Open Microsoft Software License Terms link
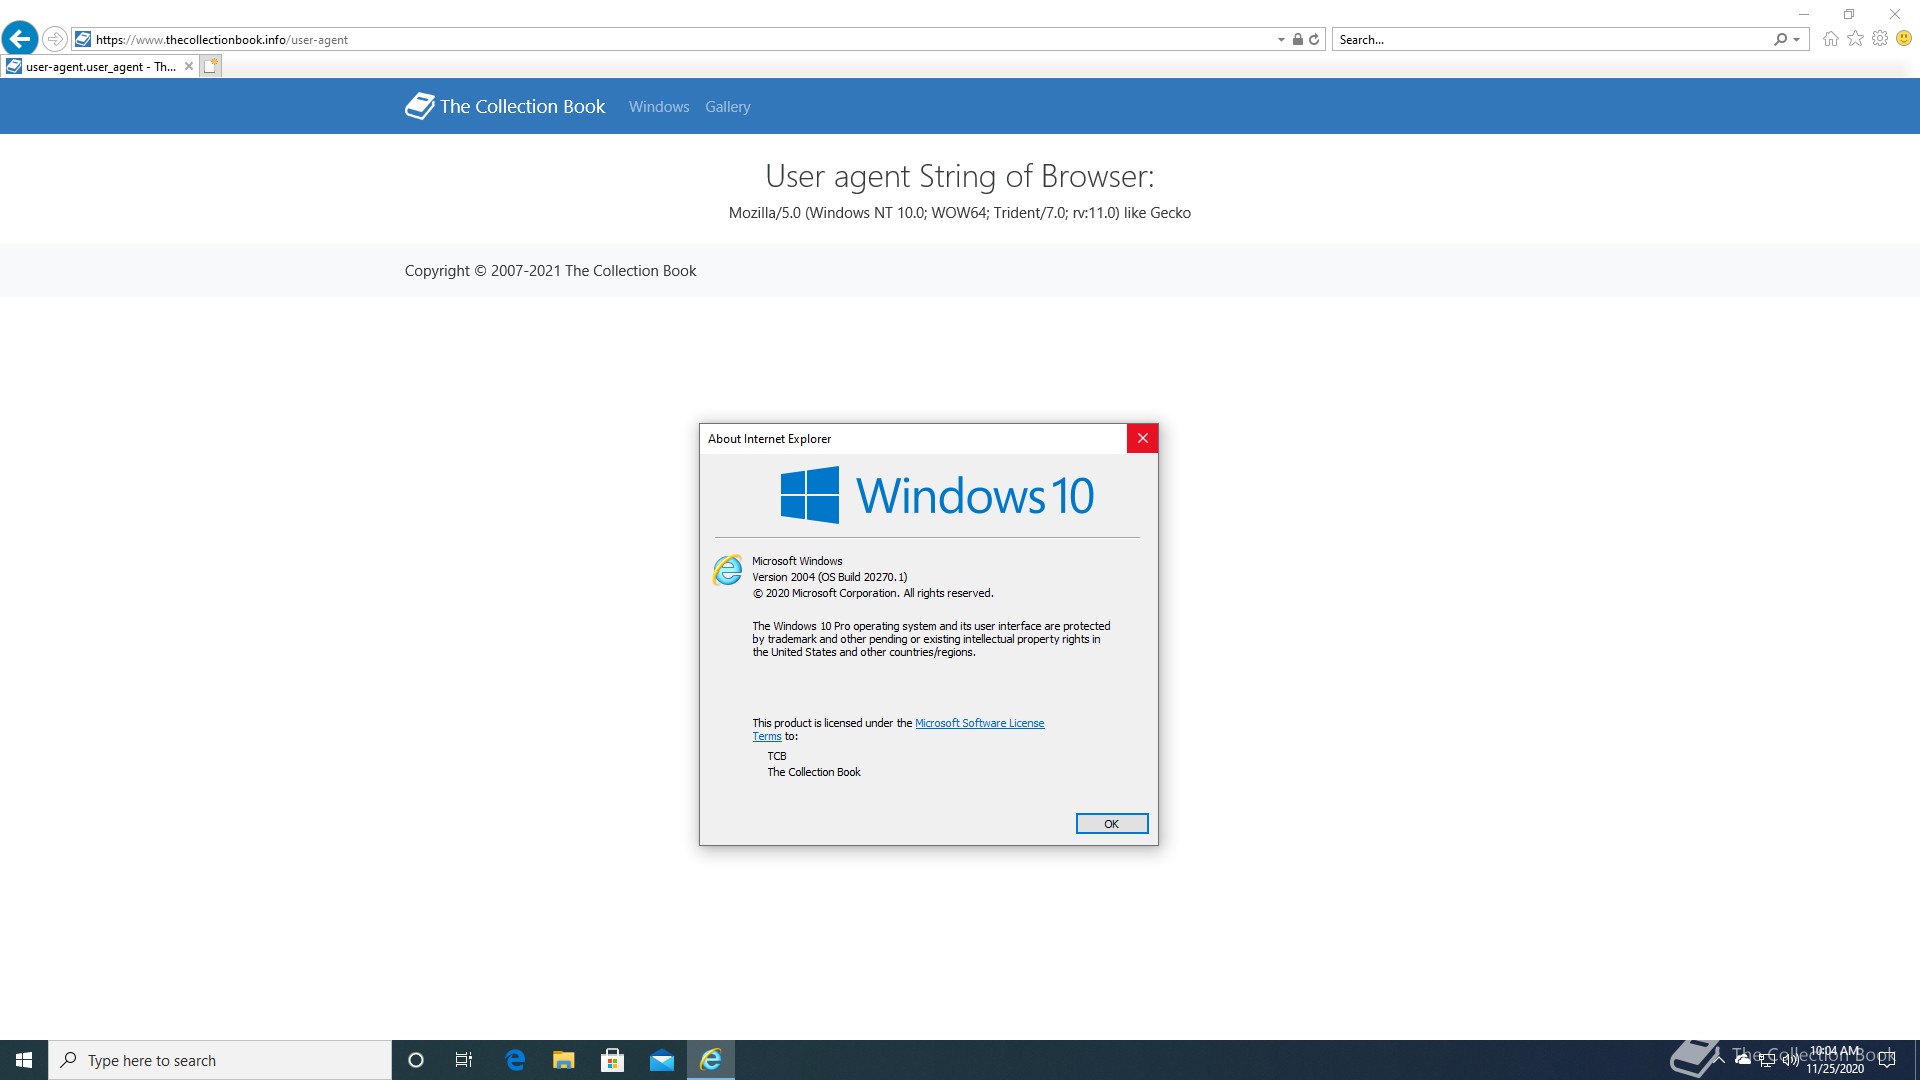1920x1080 pixels. pyautogui.click(x=979, y=723)
